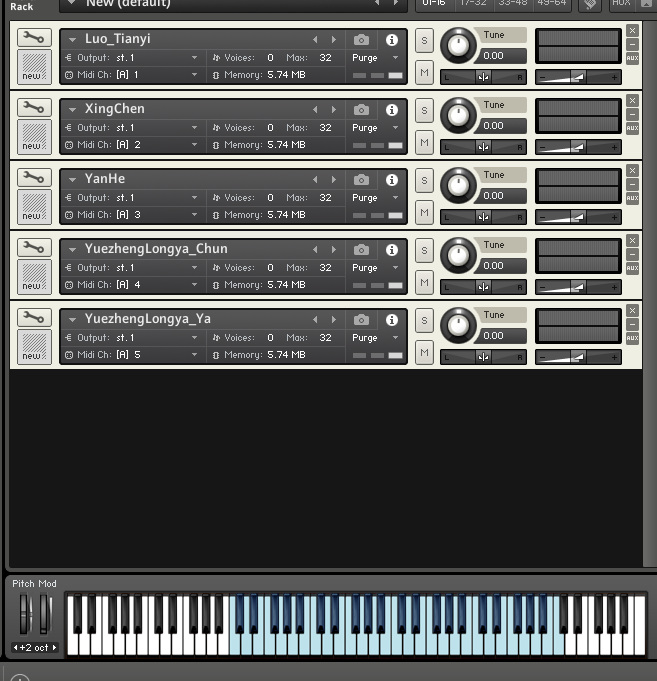The width and height of the screenshot is (657, 681).
Task: Mute the Luo_Tianyi instrument
Action: point(424,73)
